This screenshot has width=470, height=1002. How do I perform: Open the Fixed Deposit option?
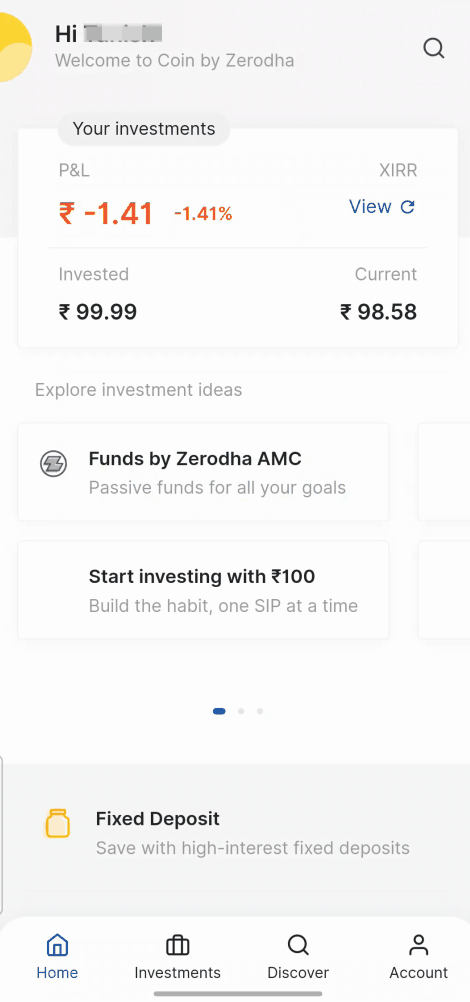pos(235,833)
